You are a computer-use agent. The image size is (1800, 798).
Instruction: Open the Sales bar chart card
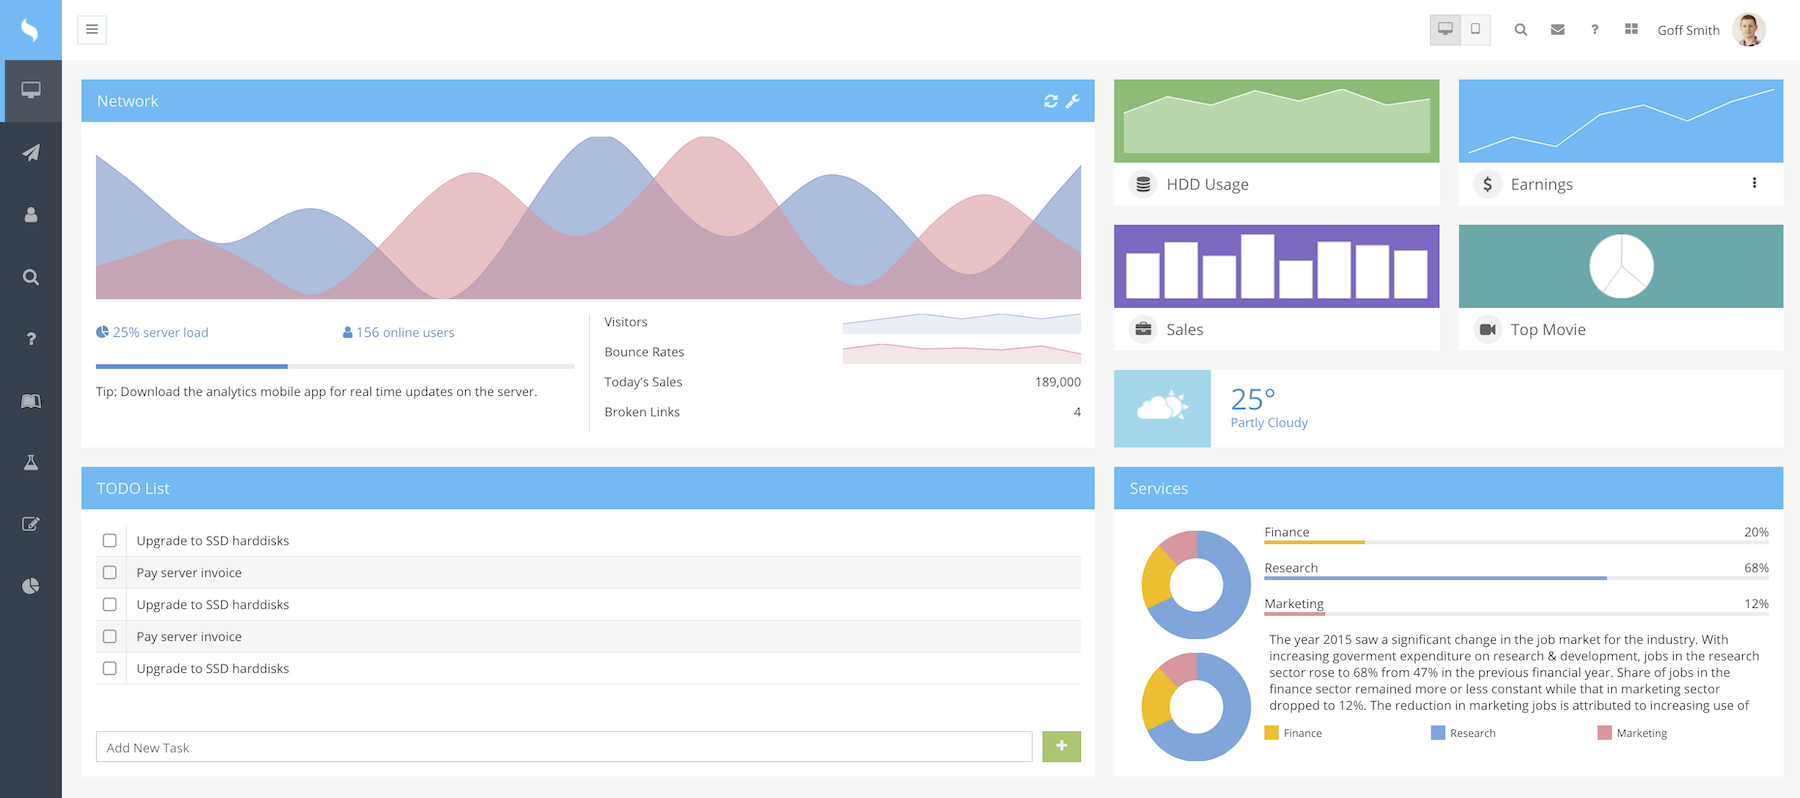[x=1277, y=266]
